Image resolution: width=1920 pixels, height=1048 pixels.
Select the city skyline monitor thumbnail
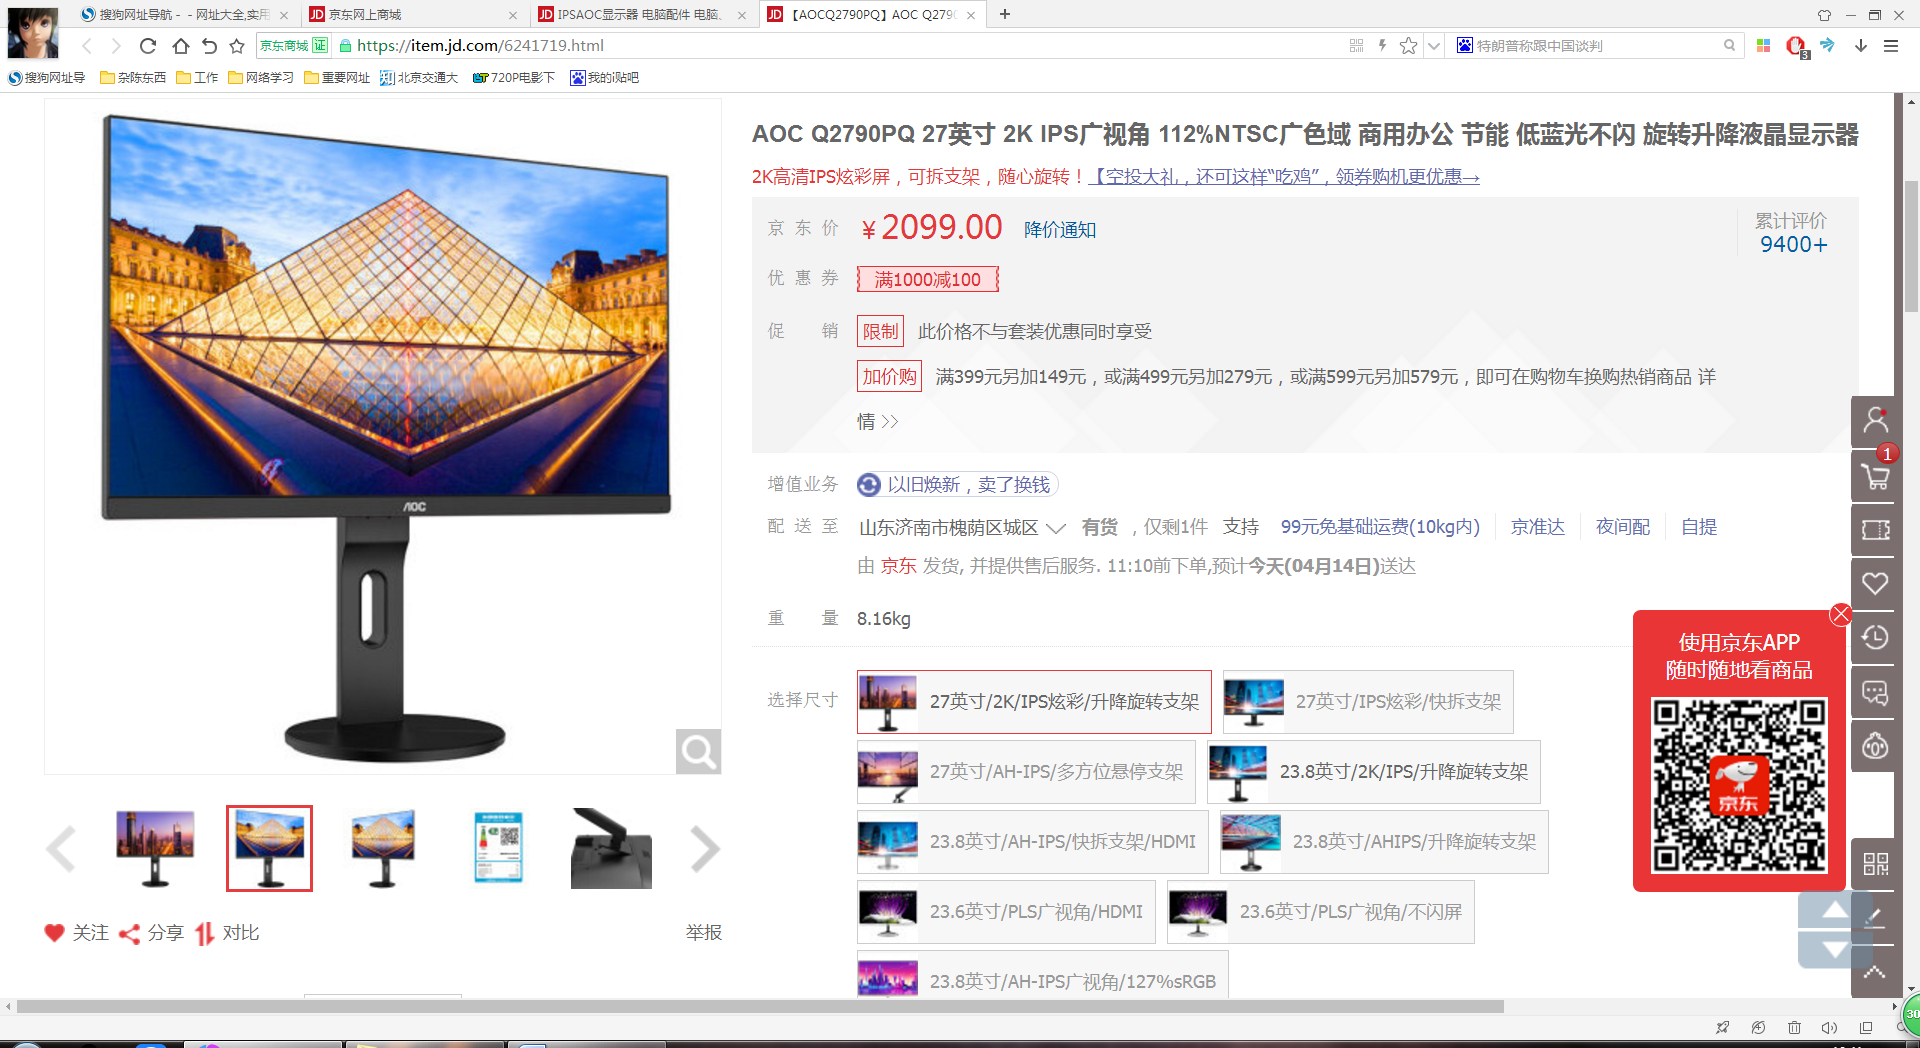tap(154, 848)
